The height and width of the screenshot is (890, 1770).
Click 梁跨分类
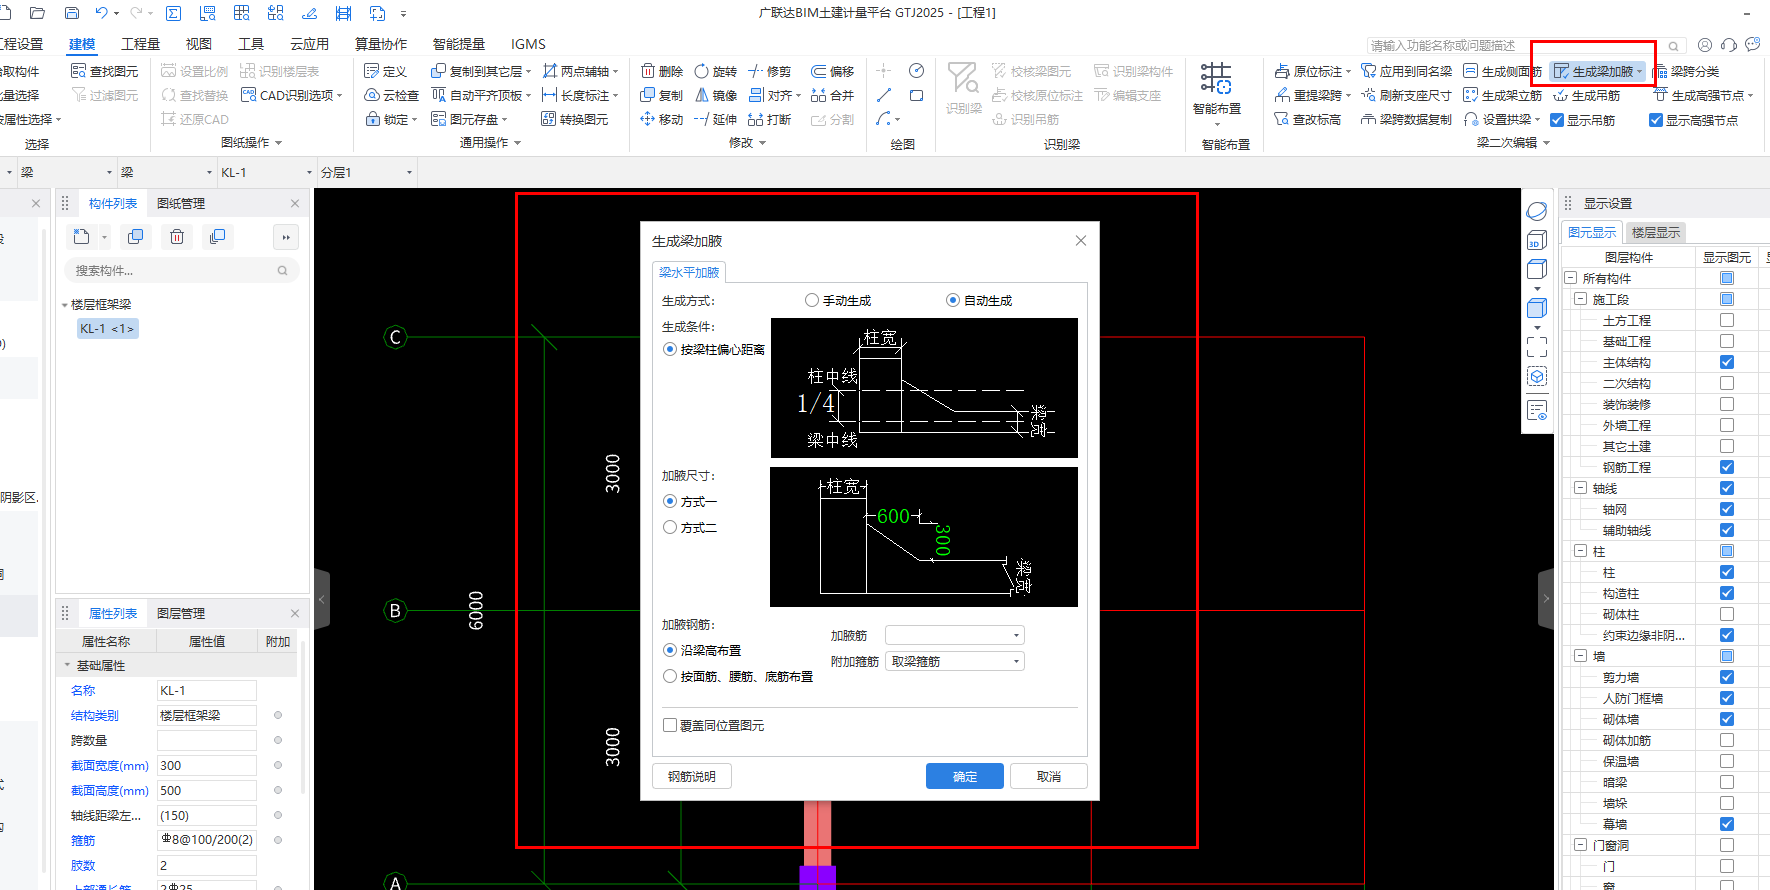1686,71
